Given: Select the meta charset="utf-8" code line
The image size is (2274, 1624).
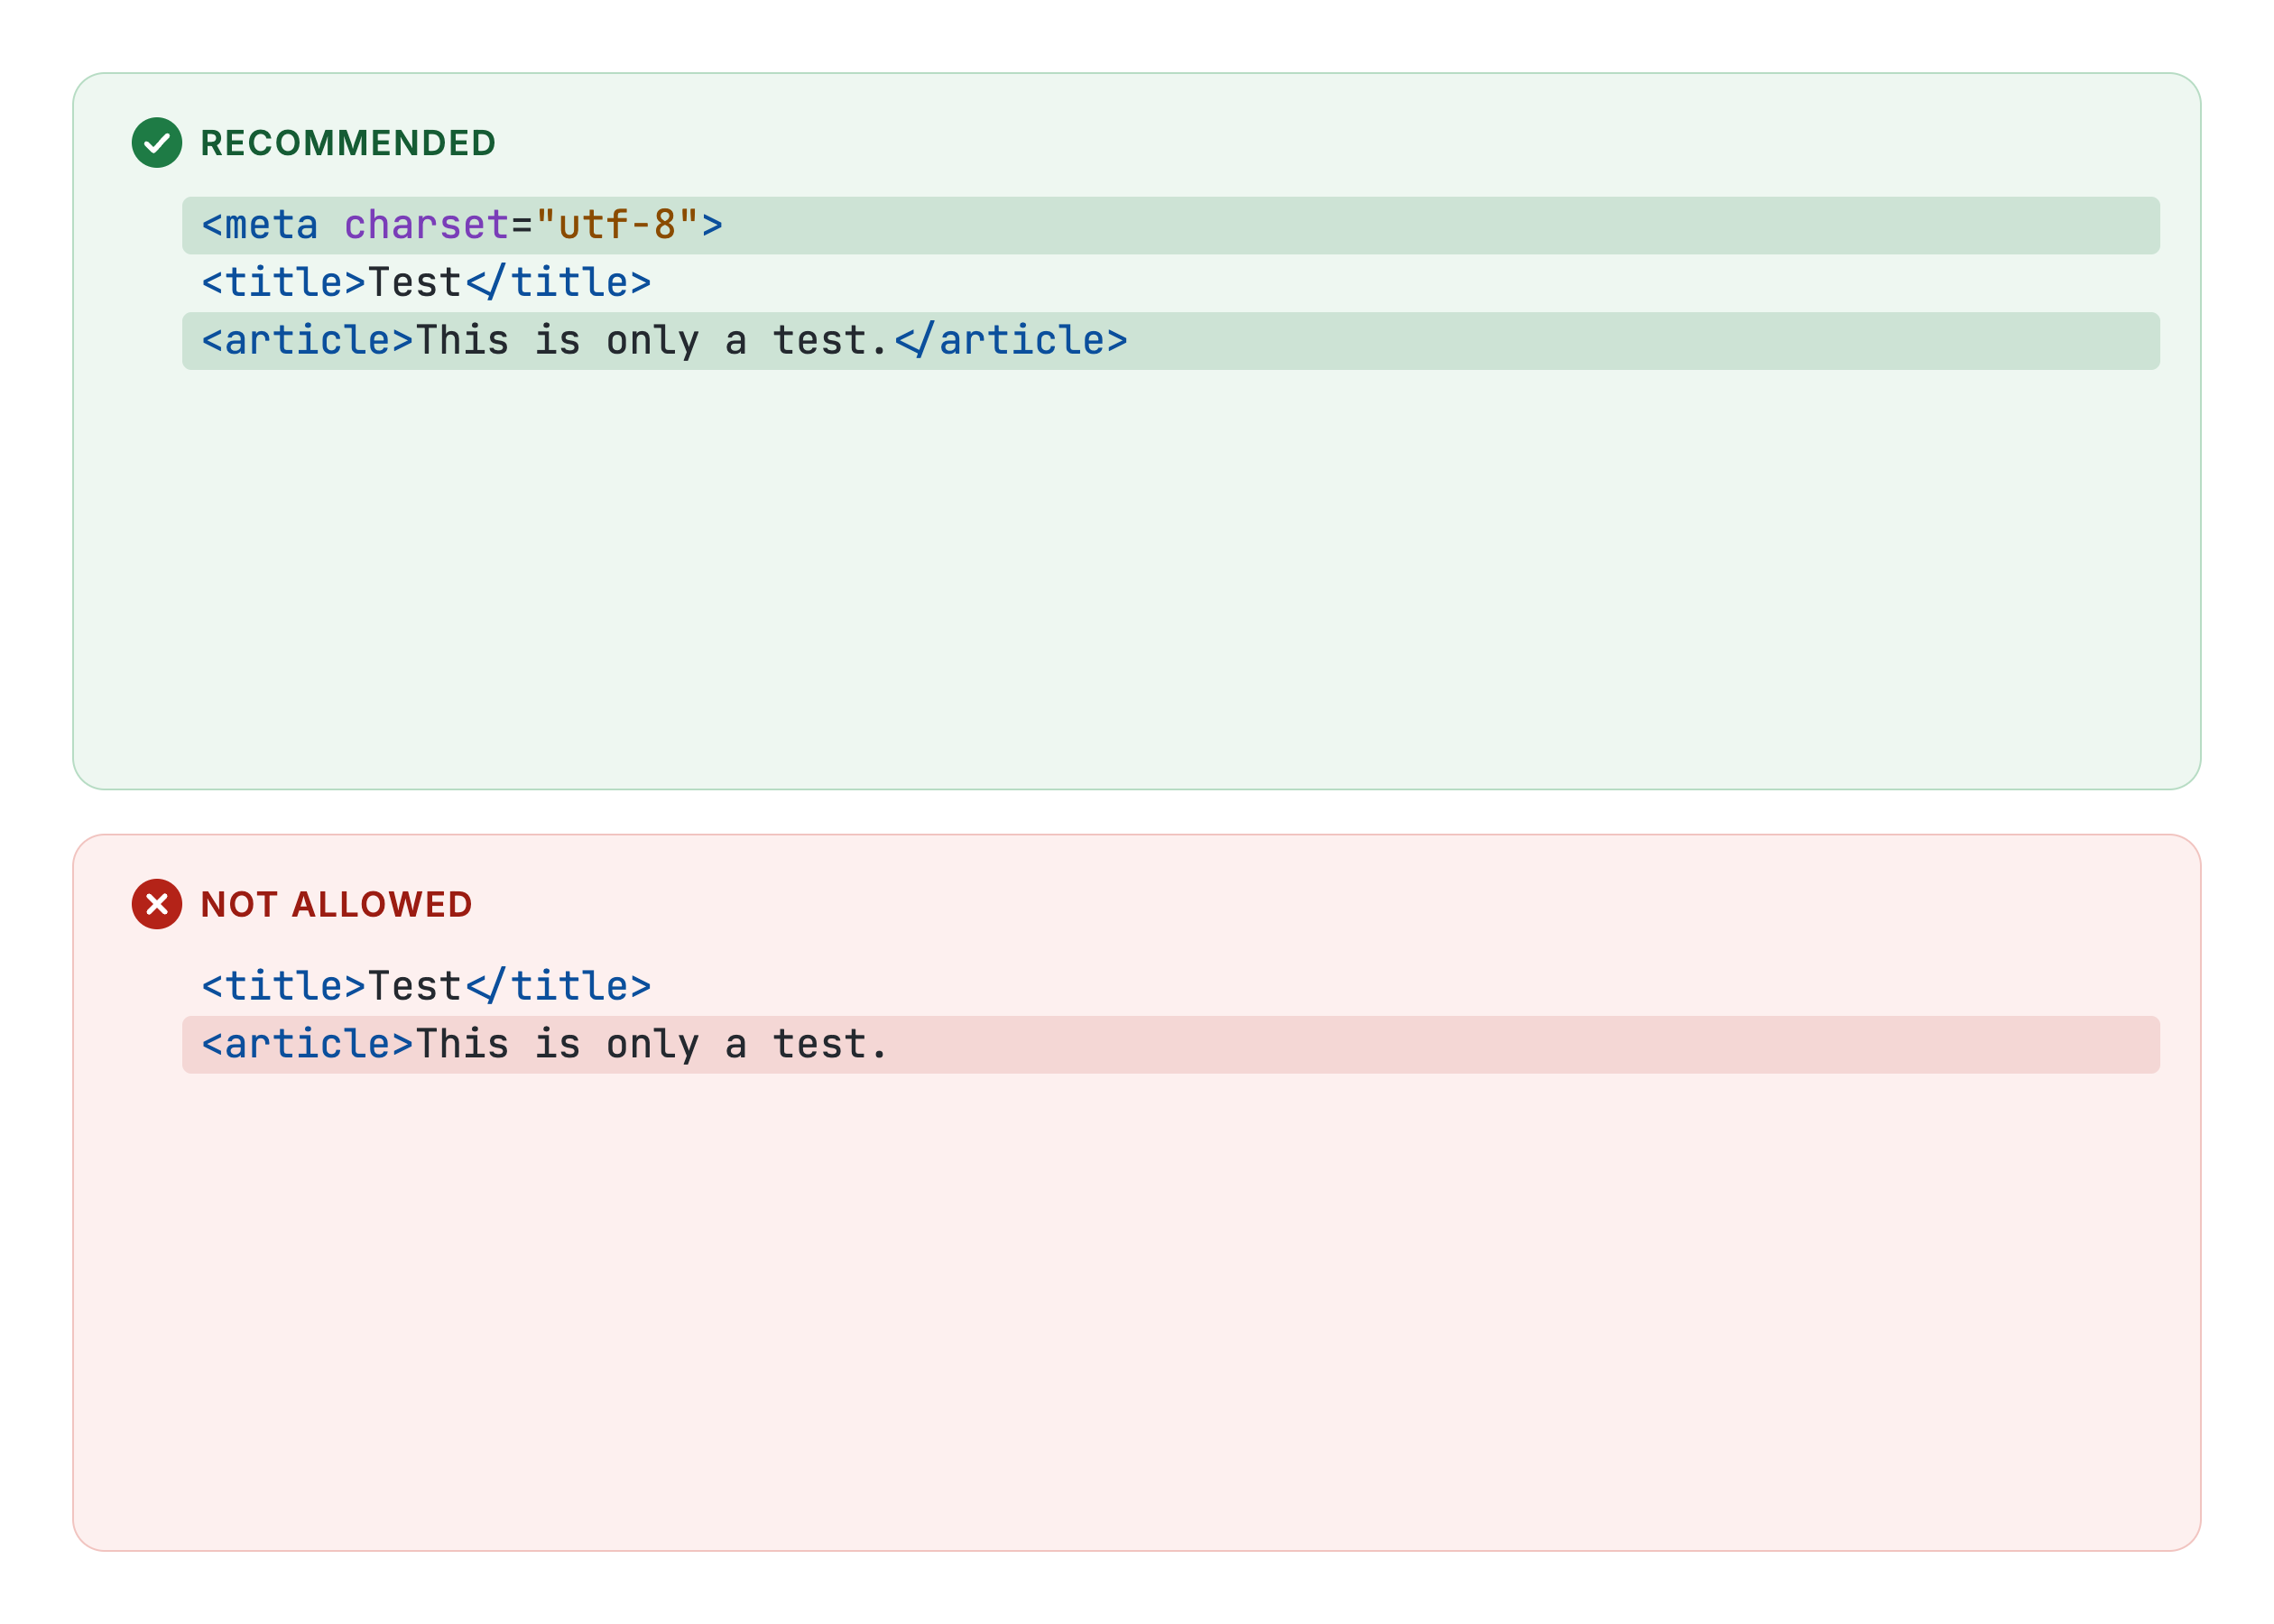Looking at the screenshot, I should pyautogui.click(x=1171, y=225).
